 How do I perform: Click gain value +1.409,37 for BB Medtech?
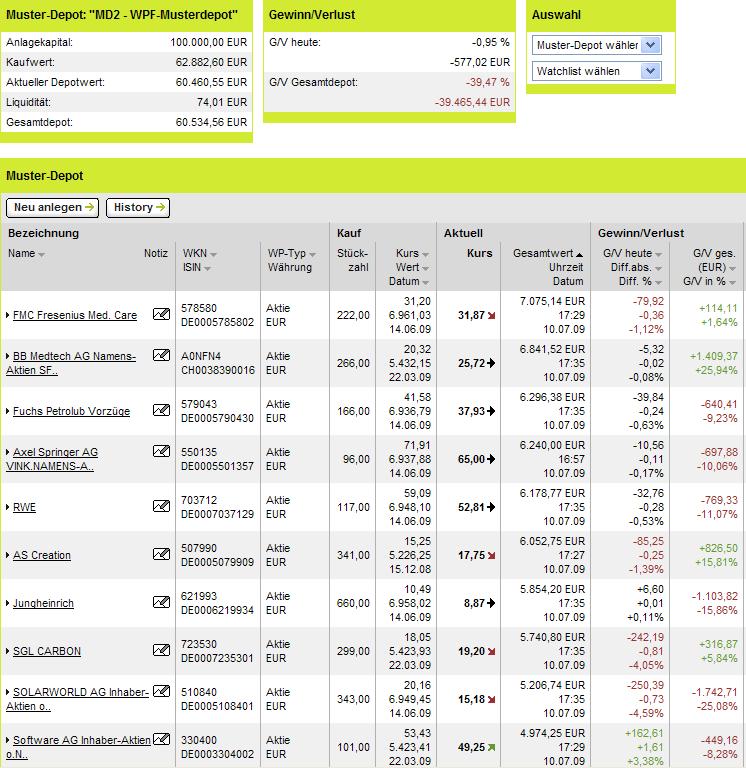click(x=714, y=356)
